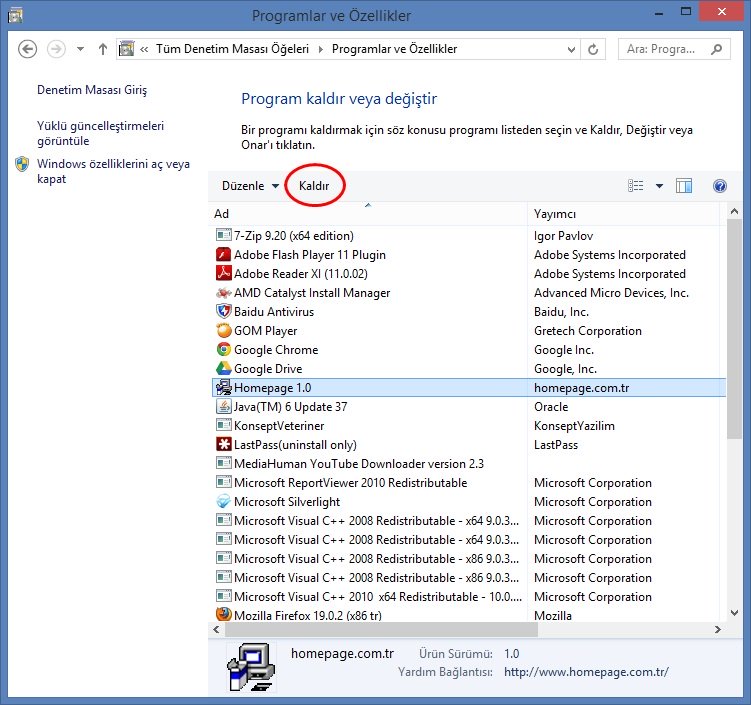Select Gretech Corporation publisher cell
Image resolution: width=751 pixels, height=705 pixels.
588,331
